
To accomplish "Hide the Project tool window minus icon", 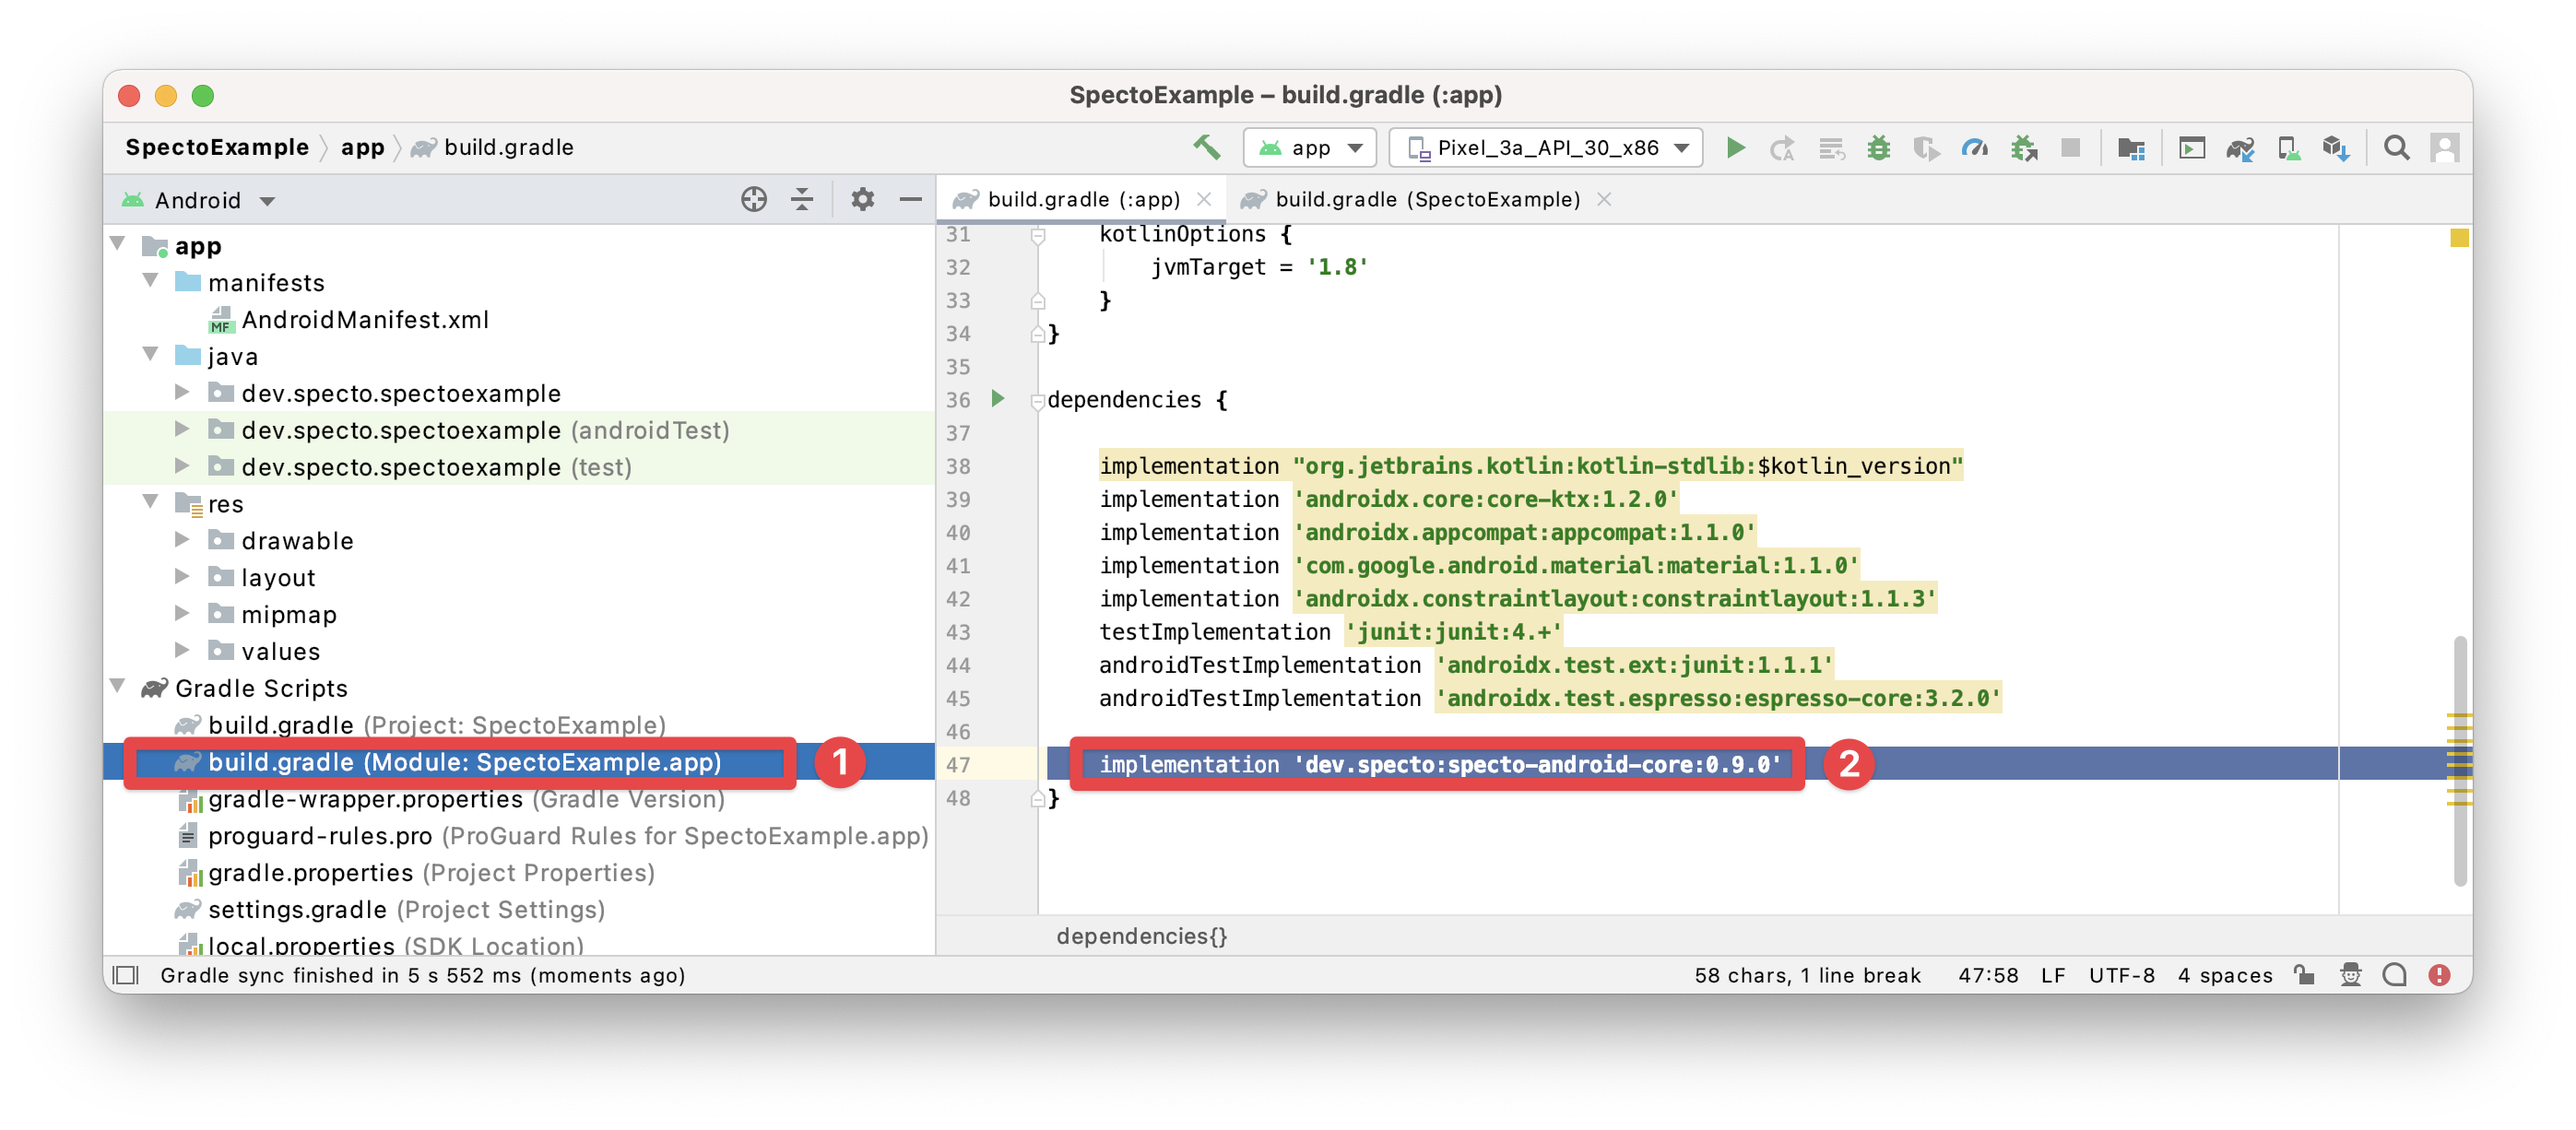I will pyautogui.click(x=910, y=200).
